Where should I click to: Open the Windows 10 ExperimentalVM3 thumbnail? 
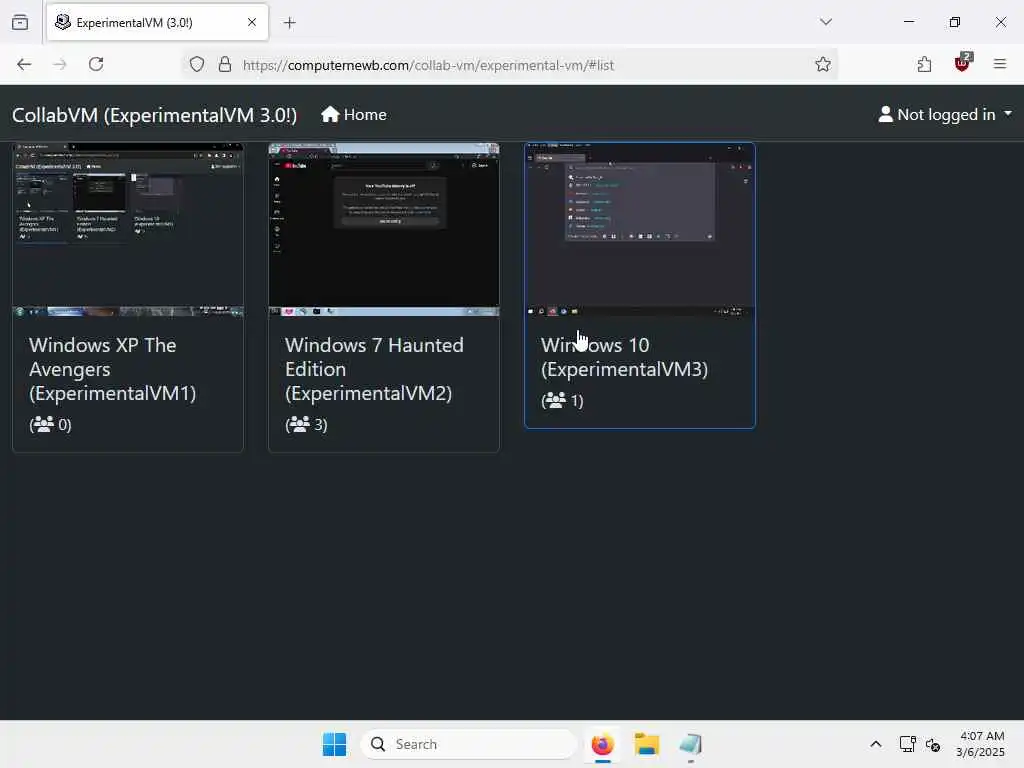tap(640, 230)
